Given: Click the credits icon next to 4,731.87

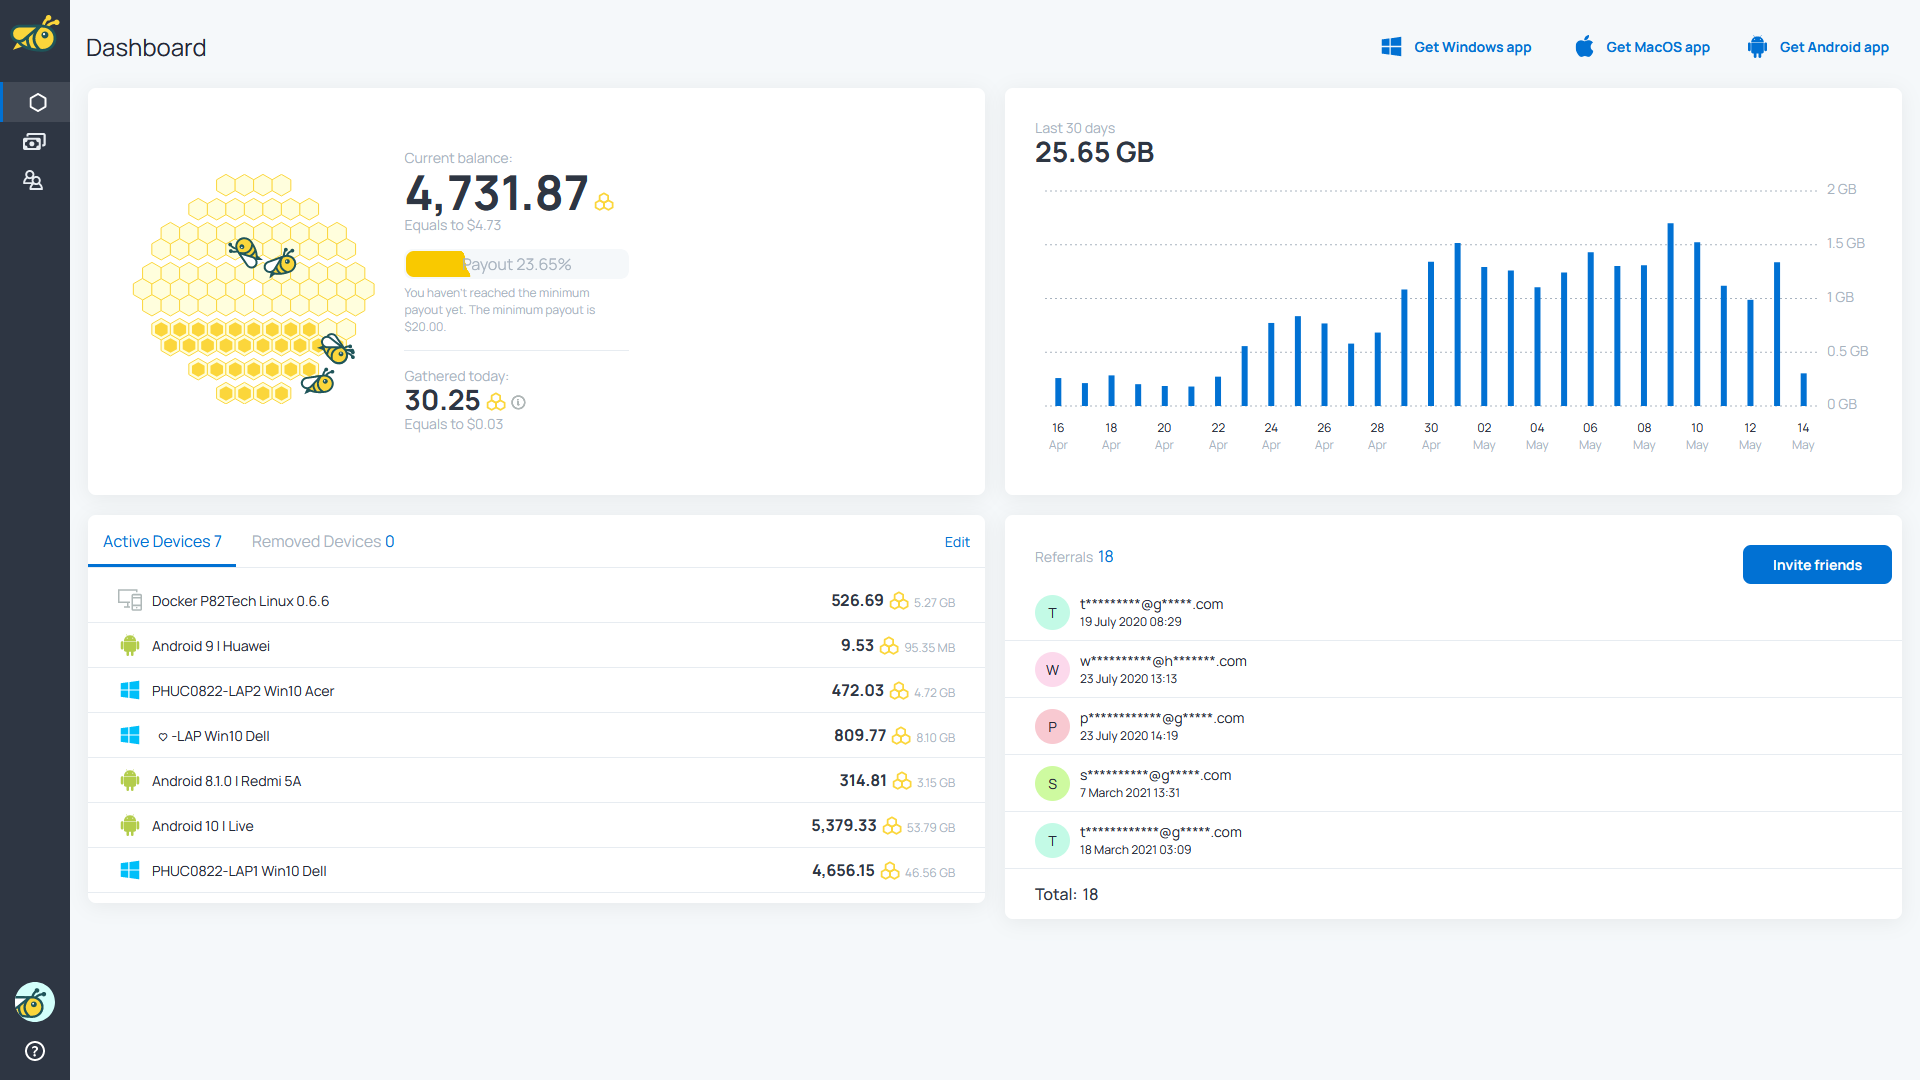Looking at the screenshot, I should coord(604,202).
